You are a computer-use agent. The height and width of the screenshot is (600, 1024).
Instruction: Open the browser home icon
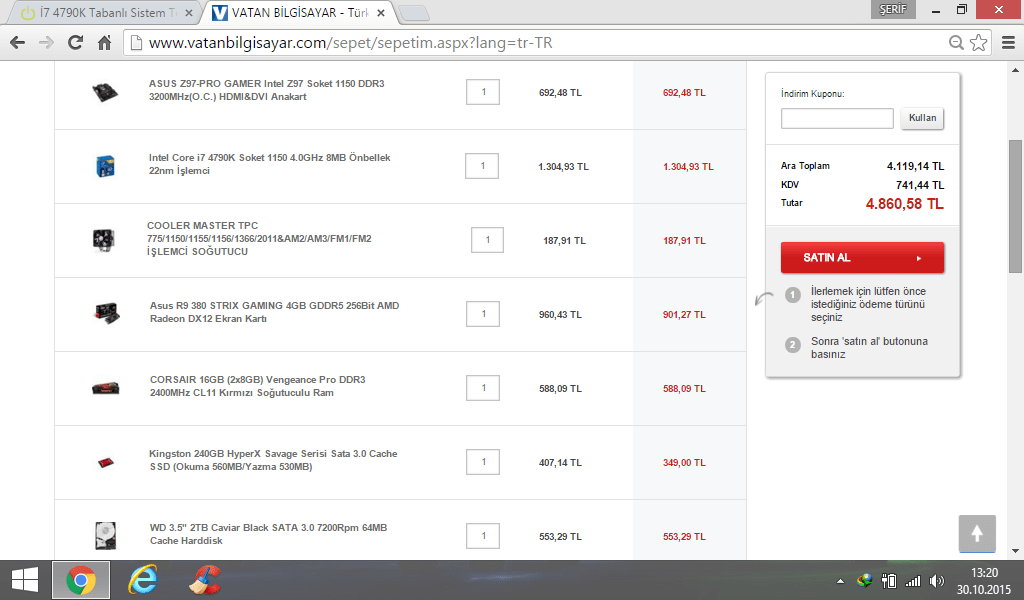[104, 42]
